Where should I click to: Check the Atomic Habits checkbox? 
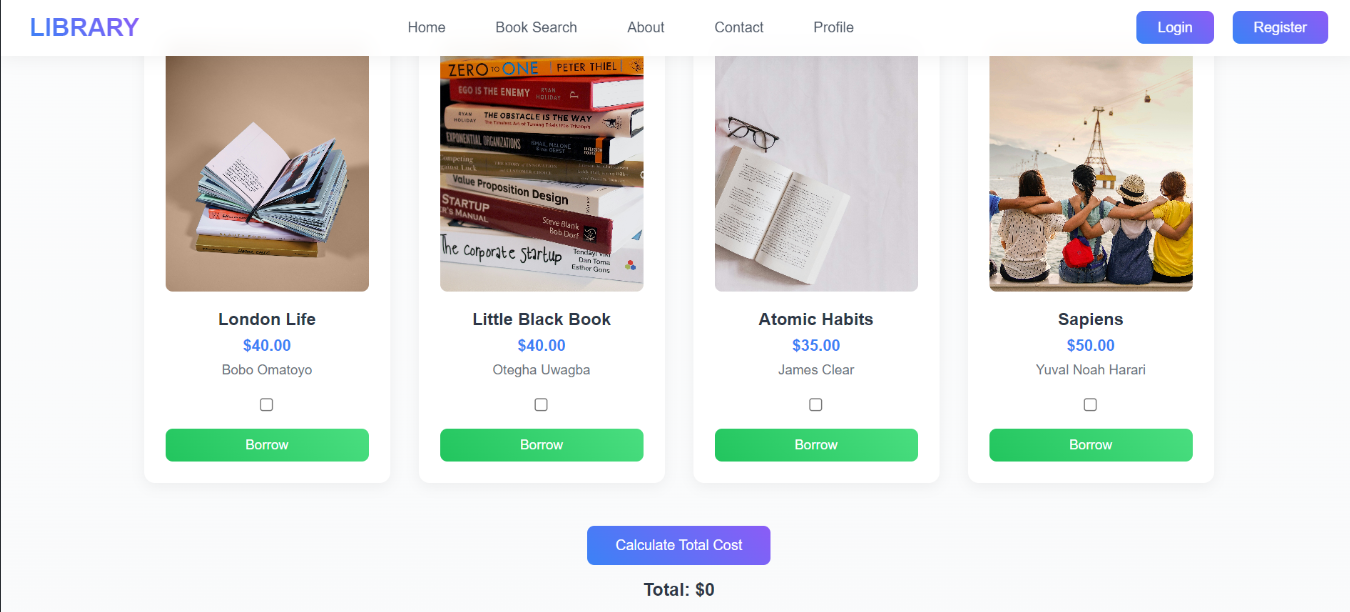tap(816, 404)
